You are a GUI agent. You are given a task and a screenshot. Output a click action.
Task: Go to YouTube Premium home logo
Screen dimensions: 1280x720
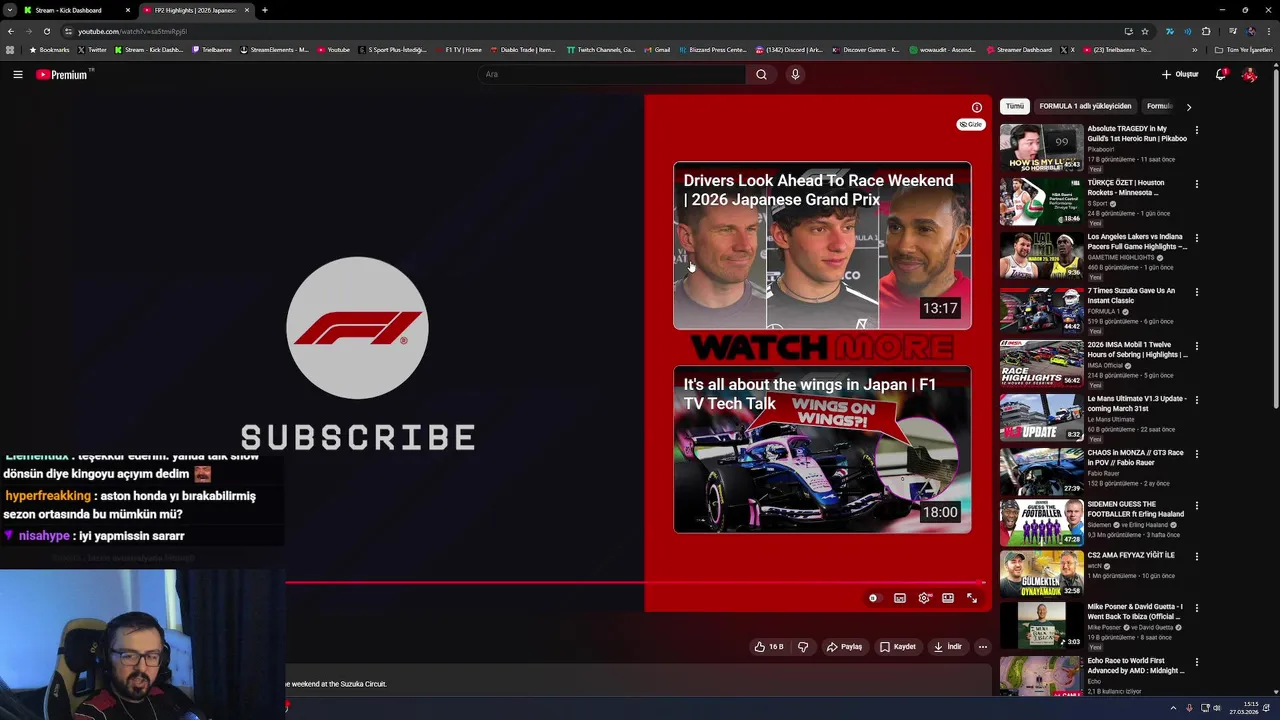click(x=64, y=74)
